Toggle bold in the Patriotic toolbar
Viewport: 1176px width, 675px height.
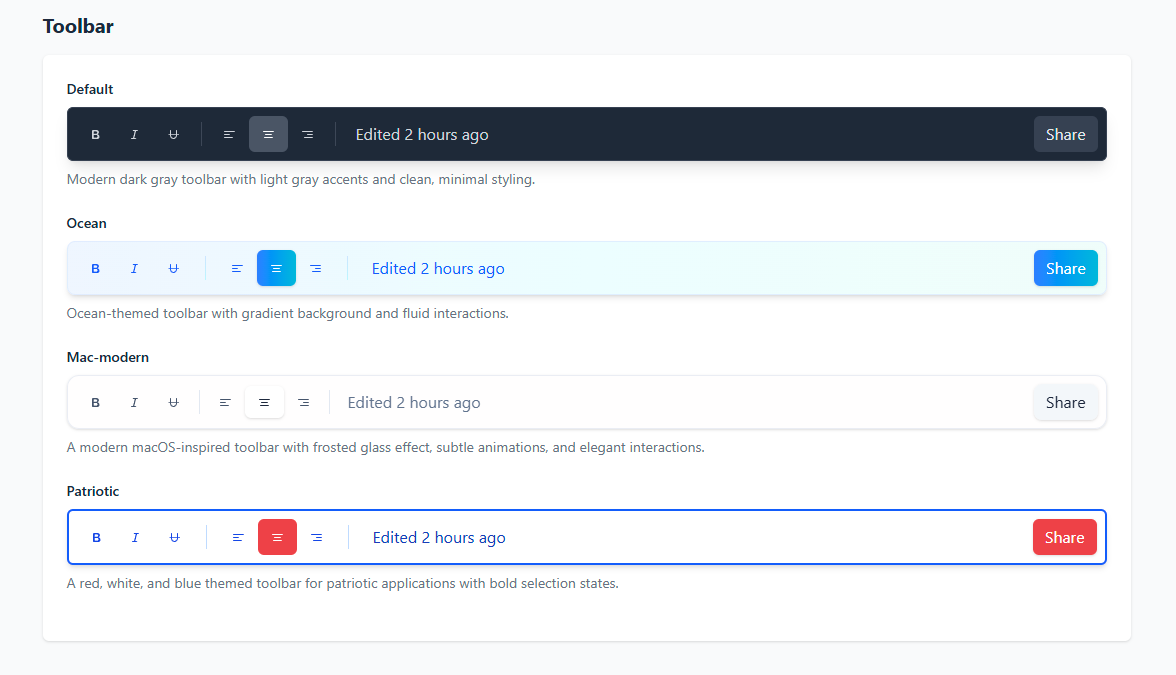pos(96,538)
